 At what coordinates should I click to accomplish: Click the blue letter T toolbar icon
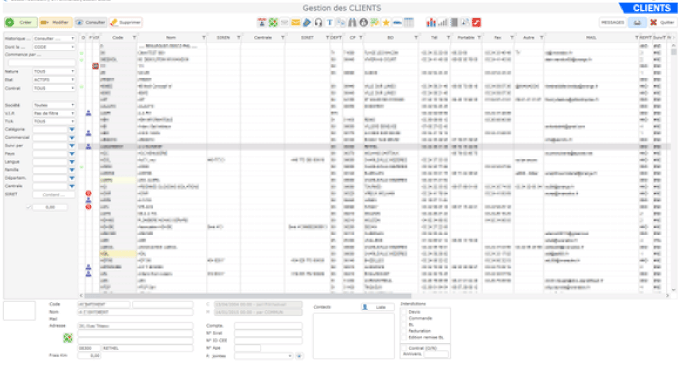329,22
